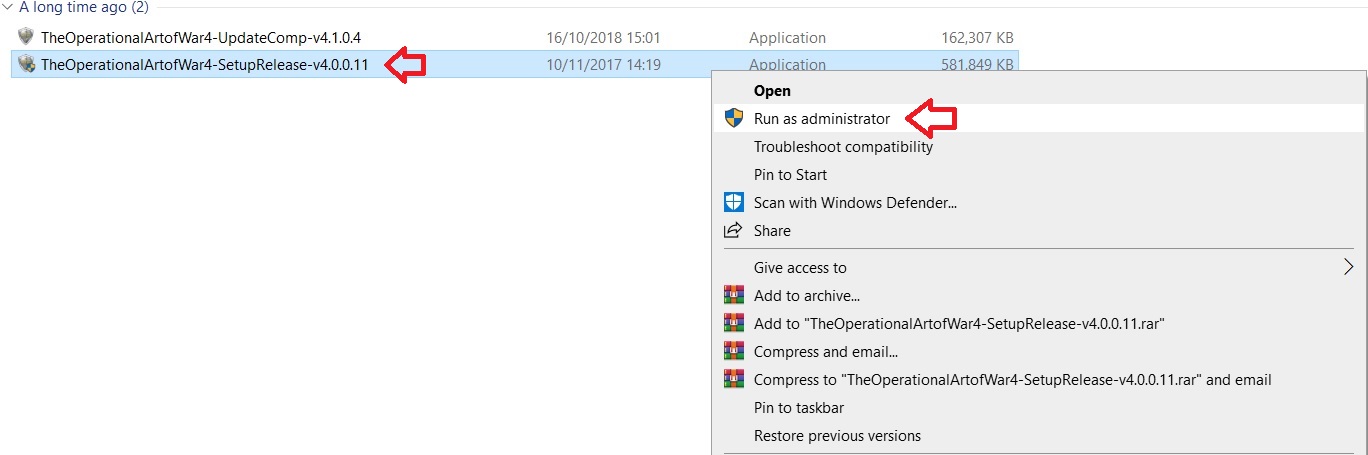Choose Compress to "...v4.0.0.11.rar" and email
Viewport: 1368px width, 455px height.
[1013, 380]
